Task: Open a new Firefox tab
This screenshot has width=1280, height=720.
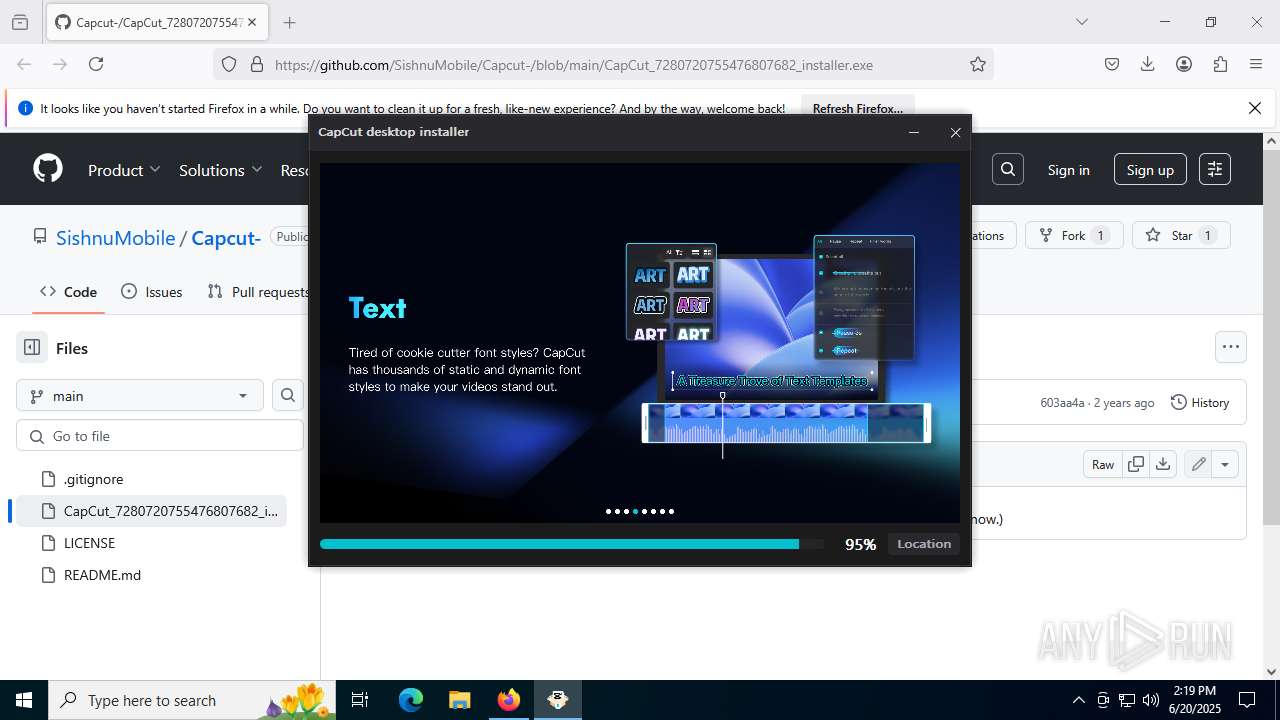Action: click(290, 22)
